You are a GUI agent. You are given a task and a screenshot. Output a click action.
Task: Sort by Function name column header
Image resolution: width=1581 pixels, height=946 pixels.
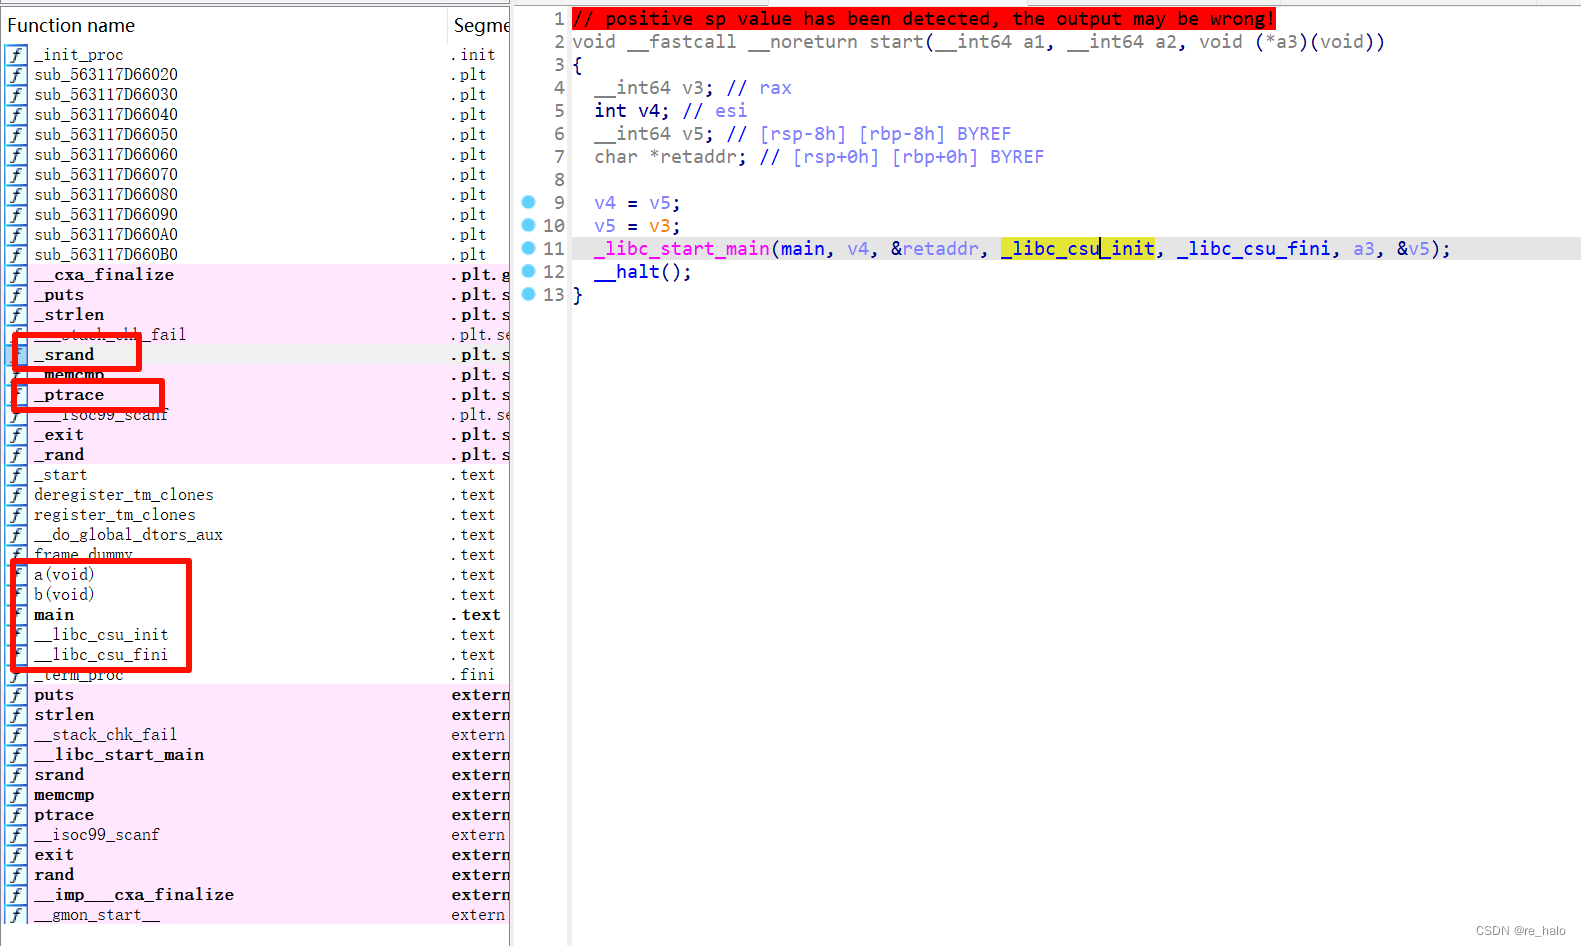(x=224, y=25)
